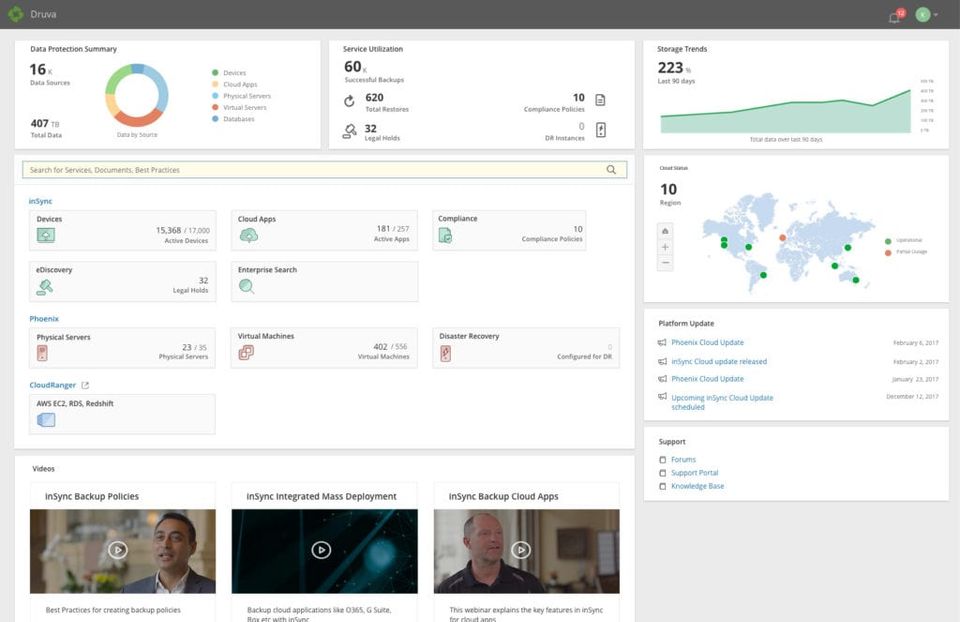960x622 pixels.
Task: Zoom out on the cloud status map
Action: point(665,263)
